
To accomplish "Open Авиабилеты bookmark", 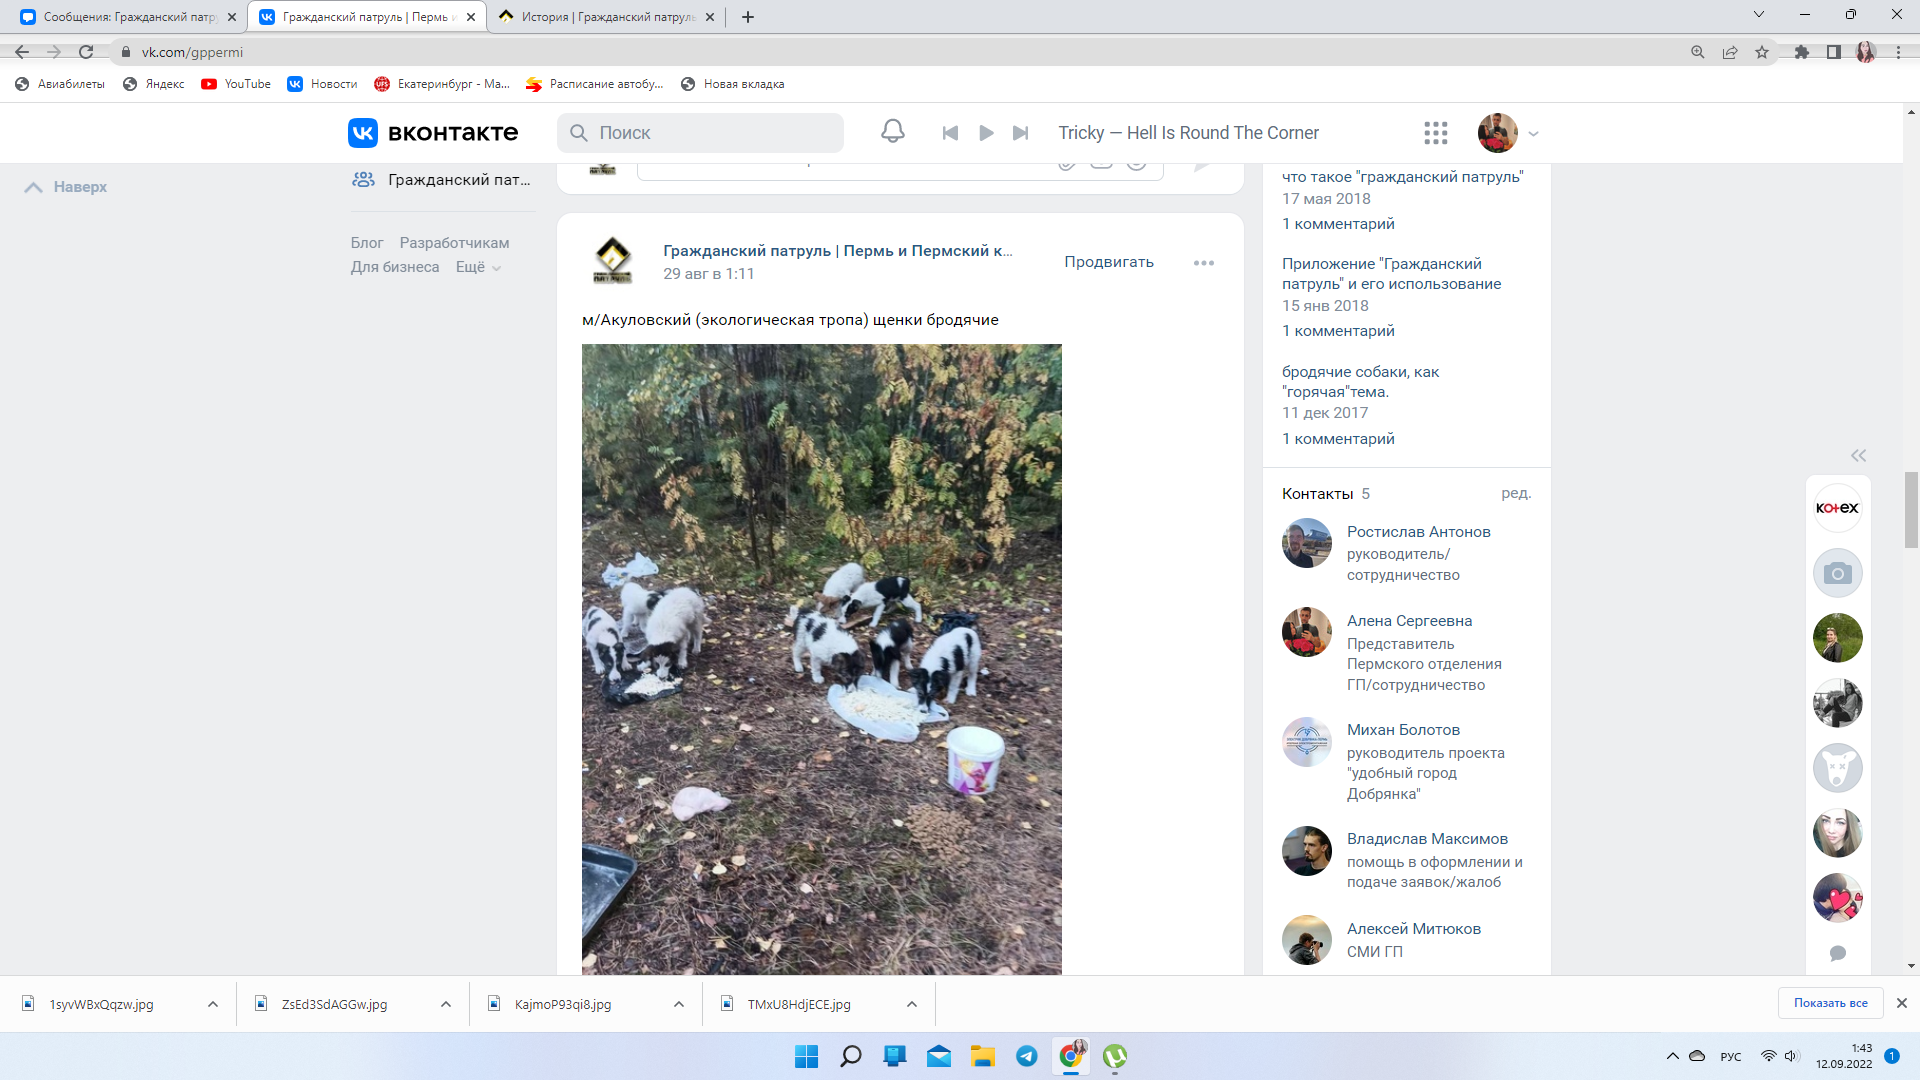I will pos(59,84).
